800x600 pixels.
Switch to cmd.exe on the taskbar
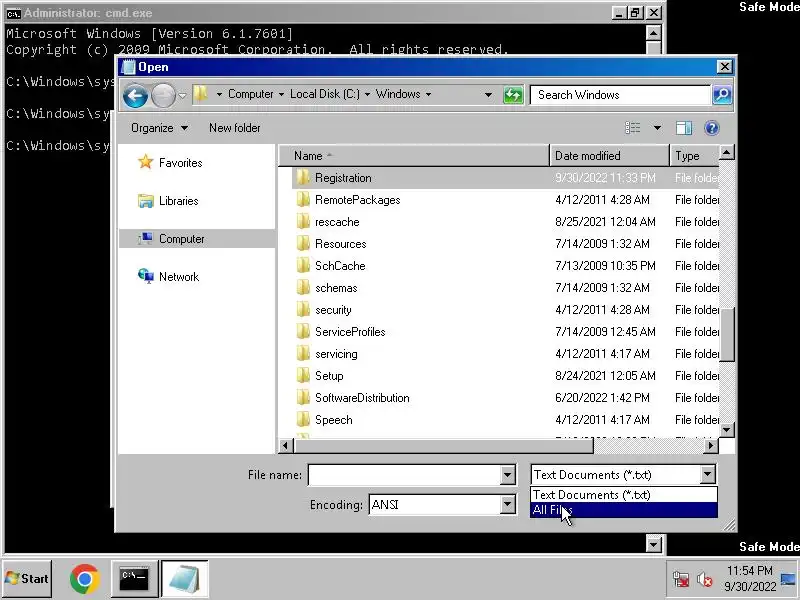tap(134, 579)
